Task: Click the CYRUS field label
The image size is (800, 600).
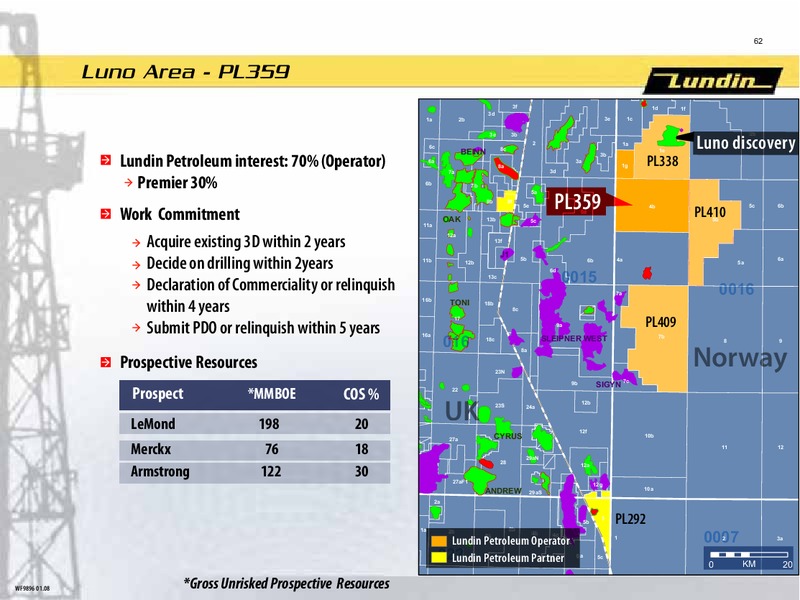Action: coord(508,436)
